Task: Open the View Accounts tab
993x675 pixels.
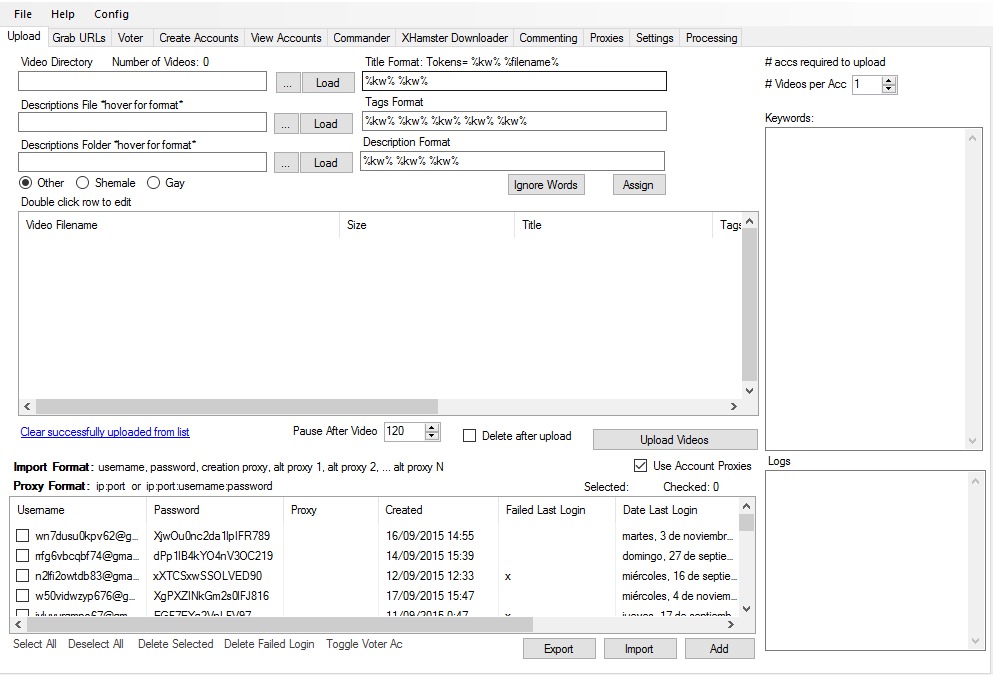Action: pos(286,38)
